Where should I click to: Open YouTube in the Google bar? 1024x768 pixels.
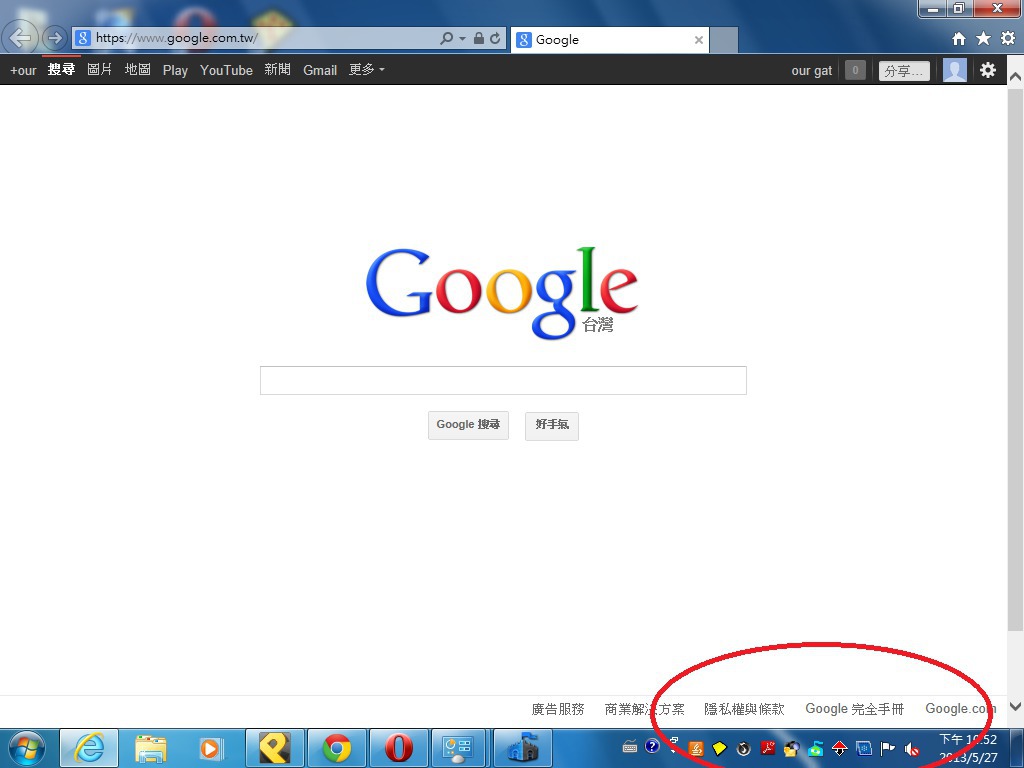pos(226,70)
